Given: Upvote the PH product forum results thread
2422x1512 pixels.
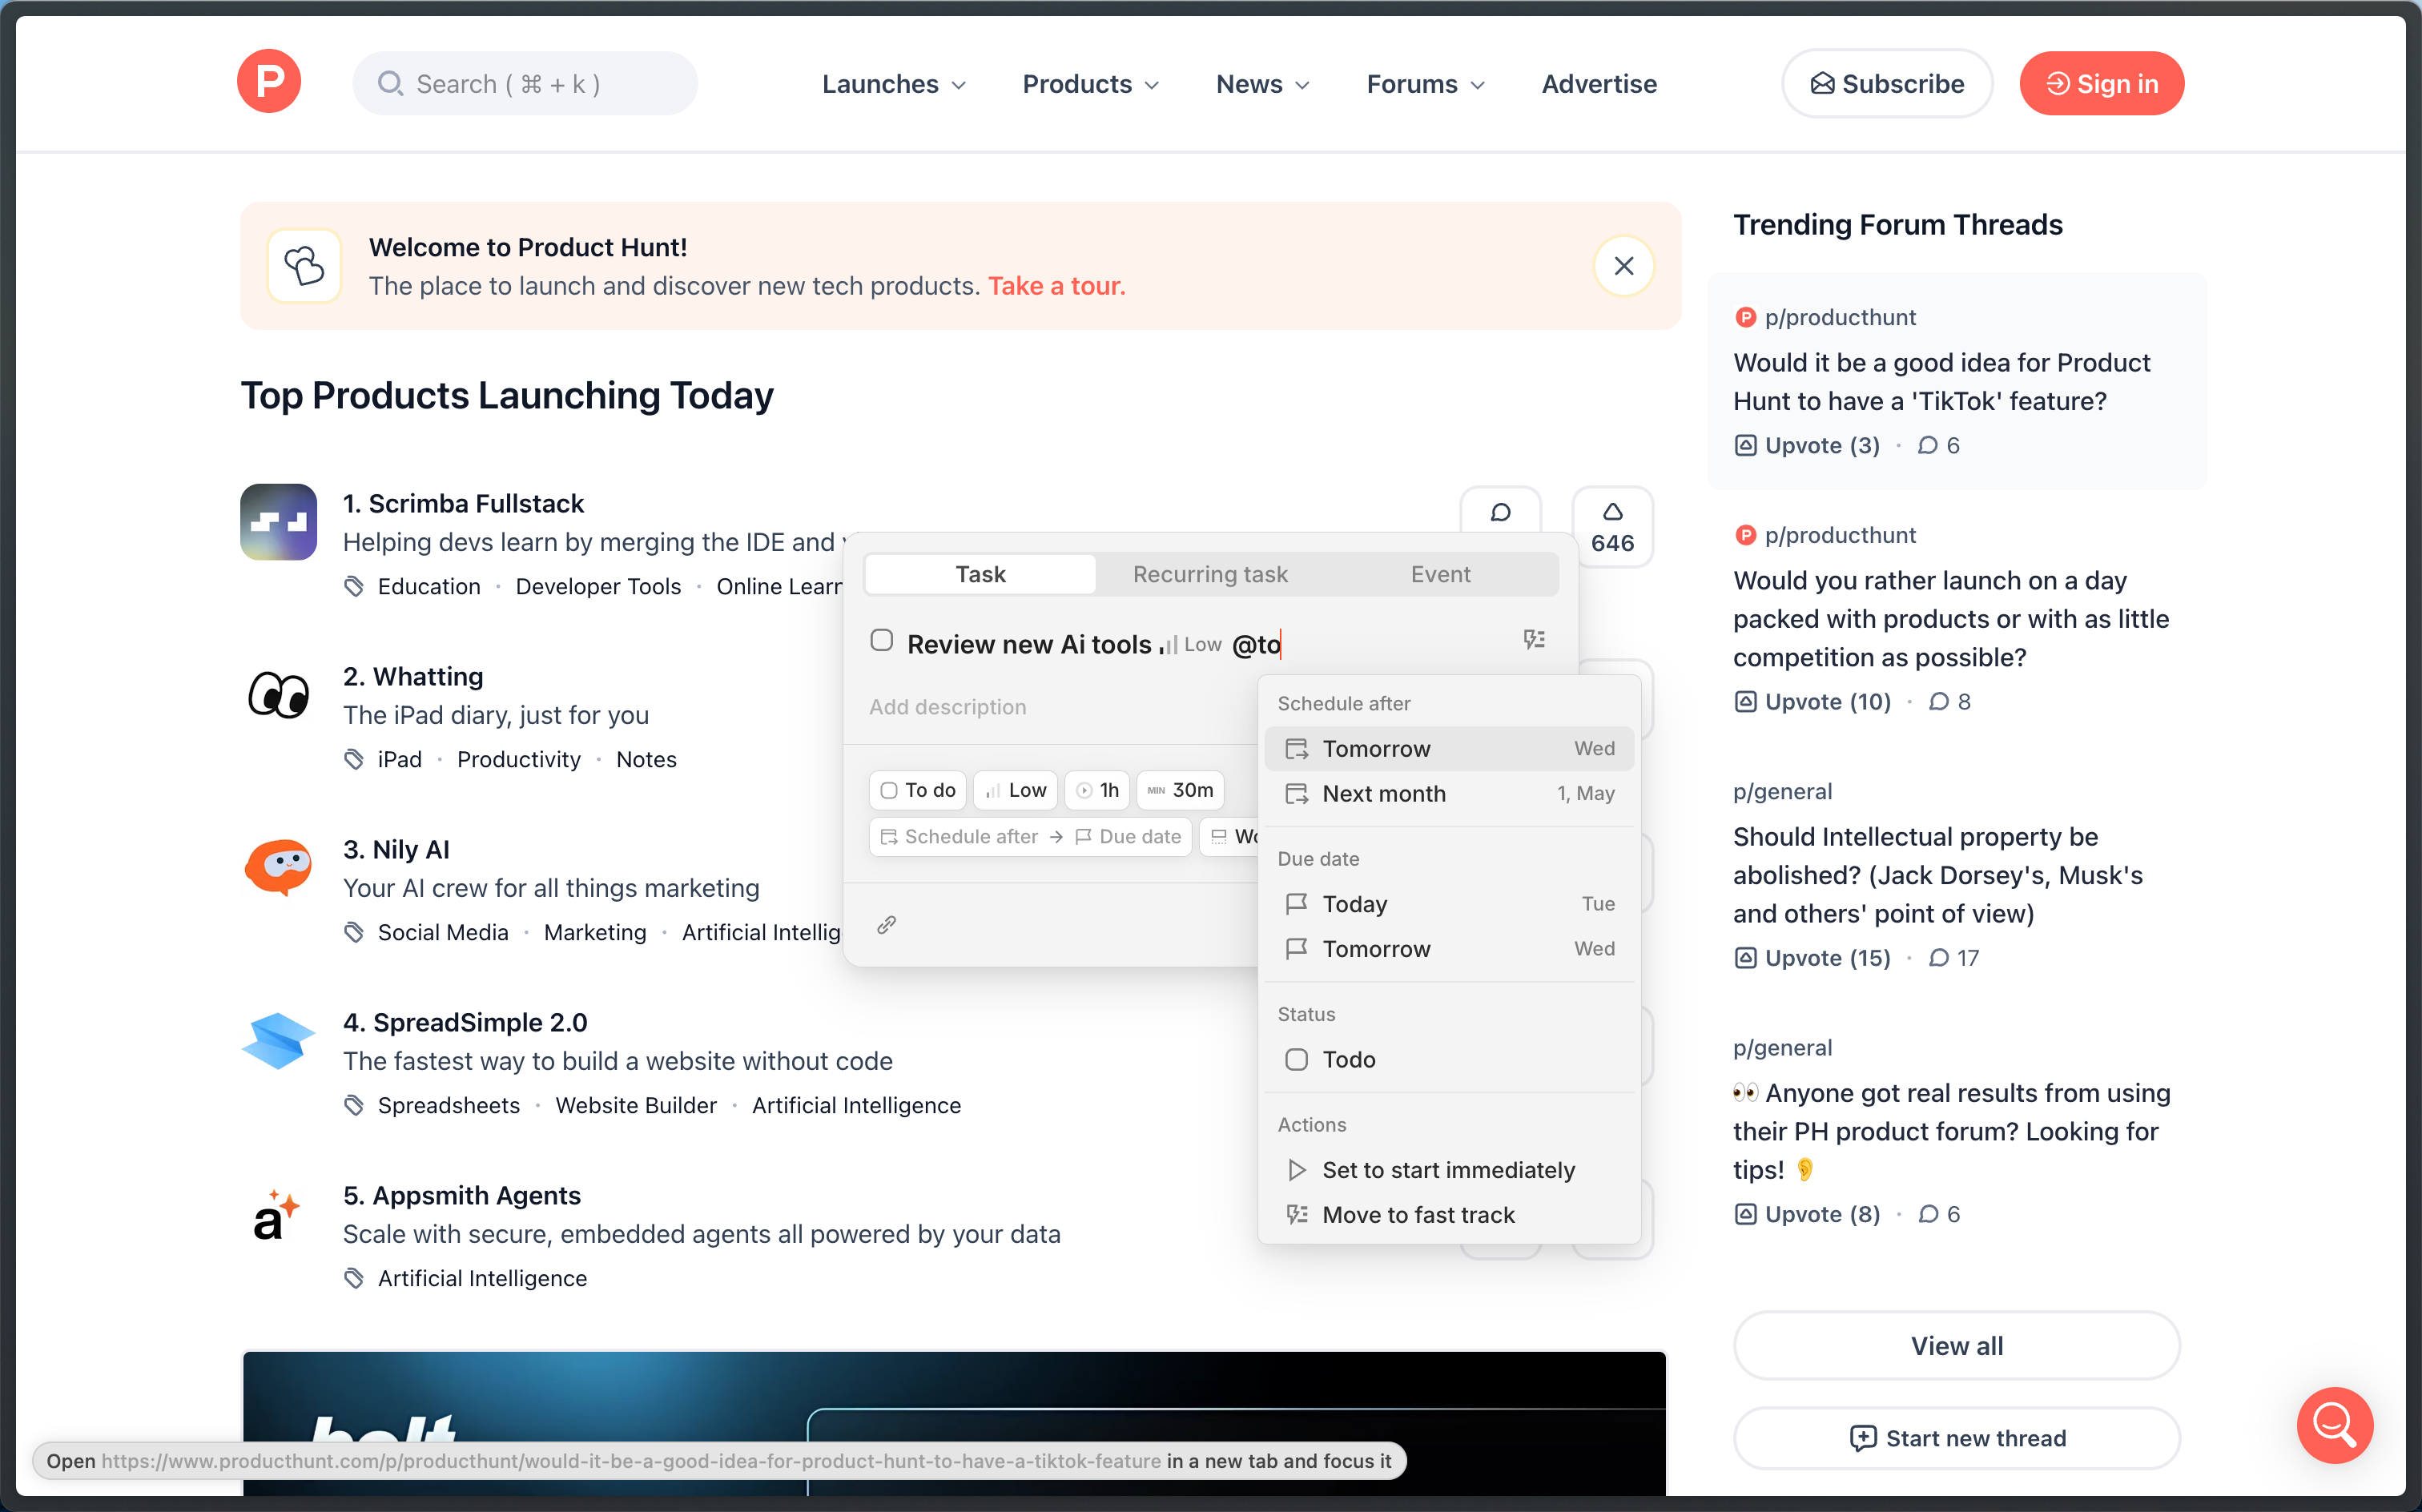Looking at the screenshot, I should pos(1806,1214).
